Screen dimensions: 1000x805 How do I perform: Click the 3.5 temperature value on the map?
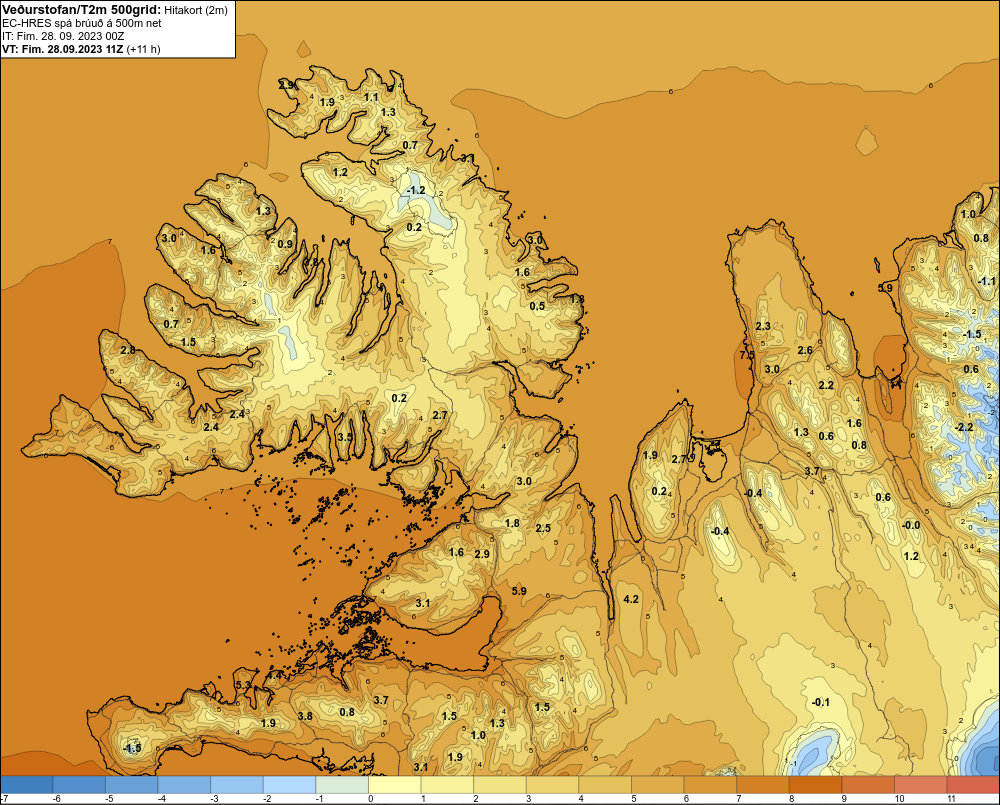[345, 437]
